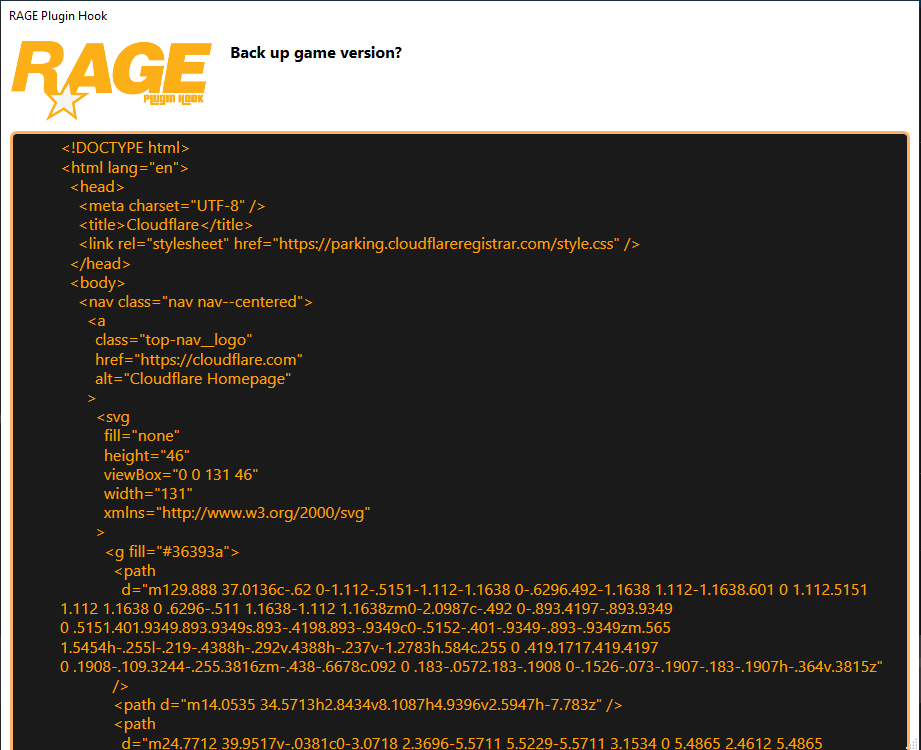921x750 pixels.
Task: Click the opening '<head>' tag line
Action: (x=98, y=187)
